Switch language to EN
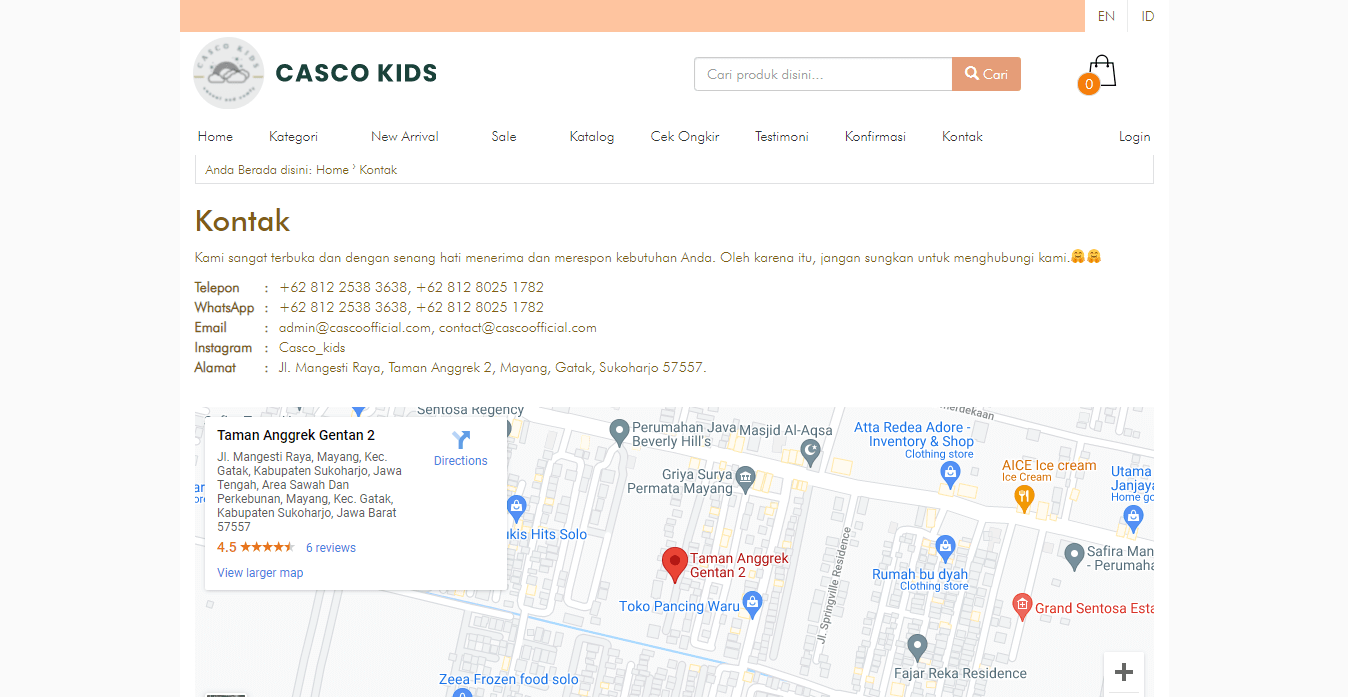 pos(1106,16)
